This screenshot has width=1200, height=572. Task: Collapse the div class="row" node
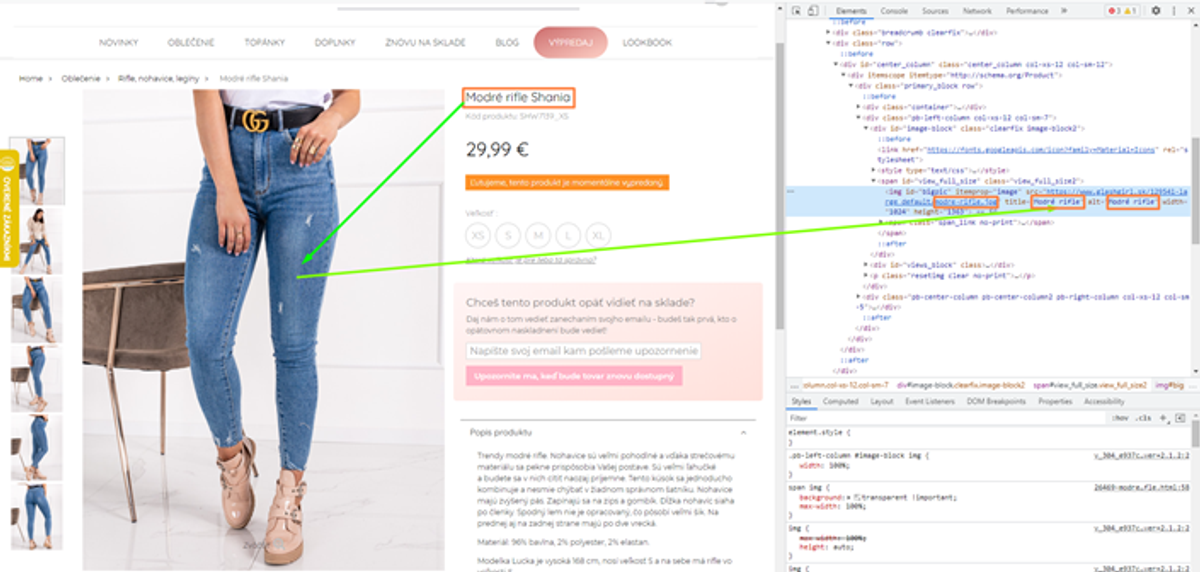[828, 43]
